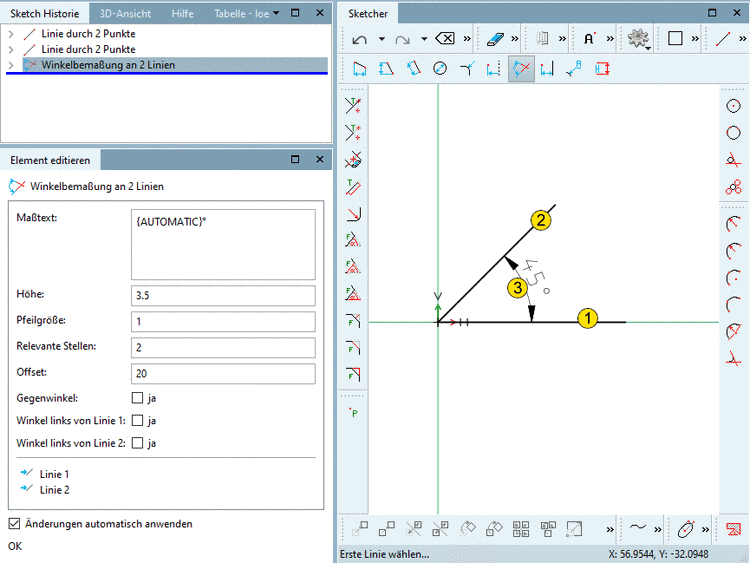Click the red height dimension icon
This screenshot has height=563, width=750.
pos(602,69)
